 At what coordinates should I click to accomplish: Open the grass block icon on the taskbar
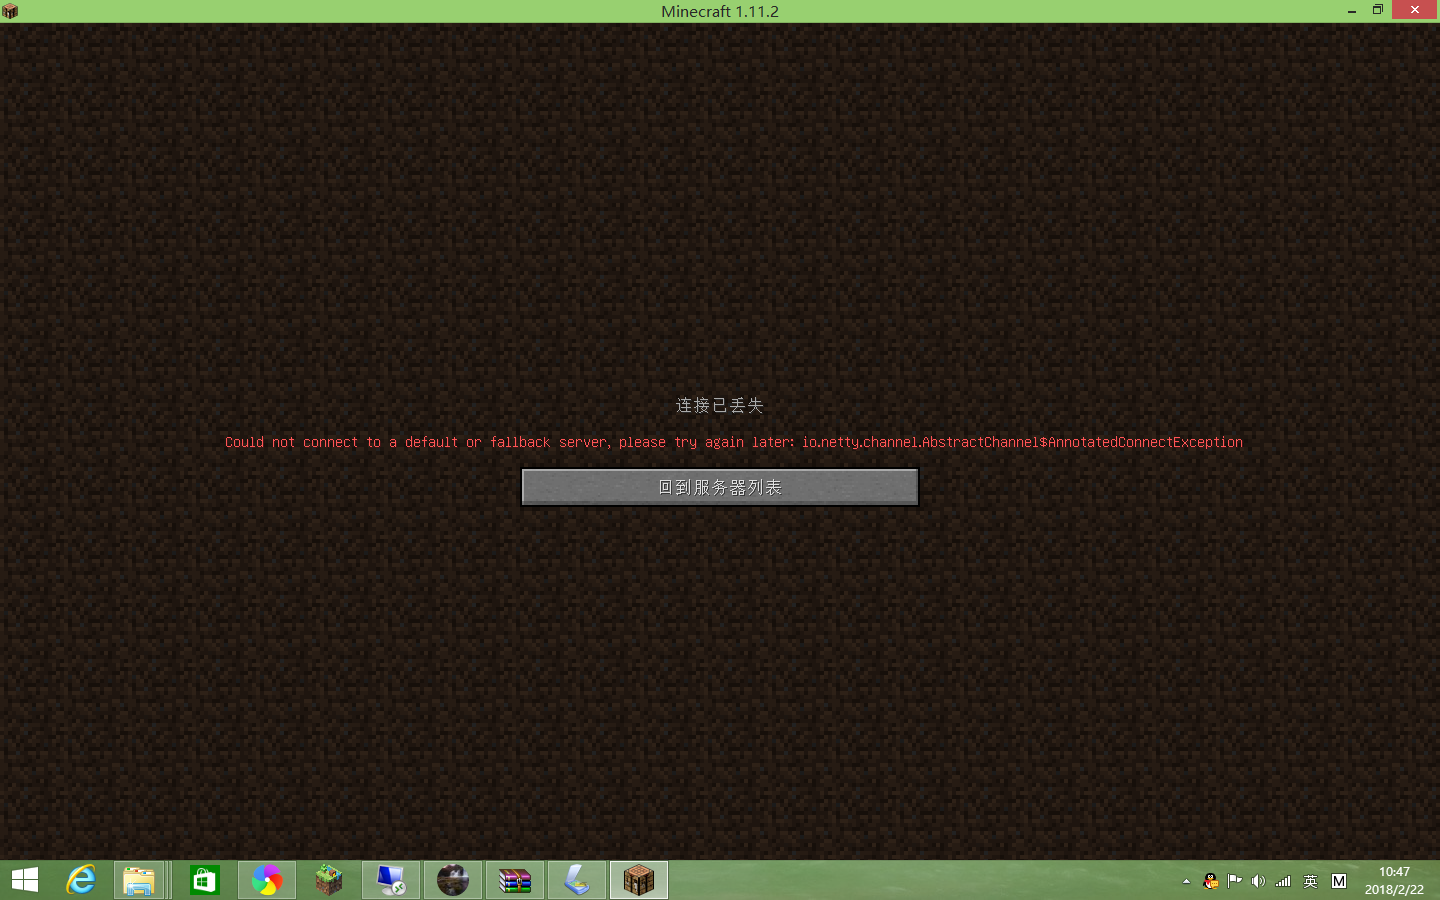tap(329, 880)
